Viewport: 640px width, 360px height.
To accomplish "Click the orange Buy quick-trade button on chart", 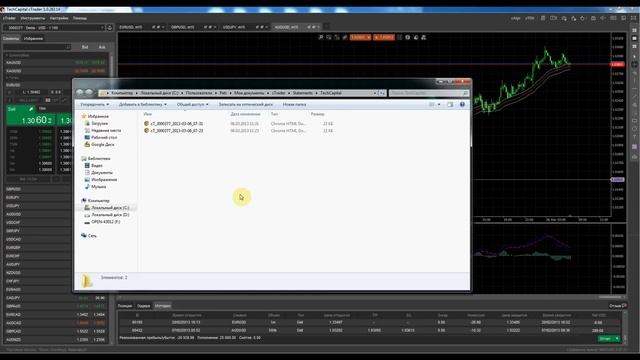I will tap(384, 37).
